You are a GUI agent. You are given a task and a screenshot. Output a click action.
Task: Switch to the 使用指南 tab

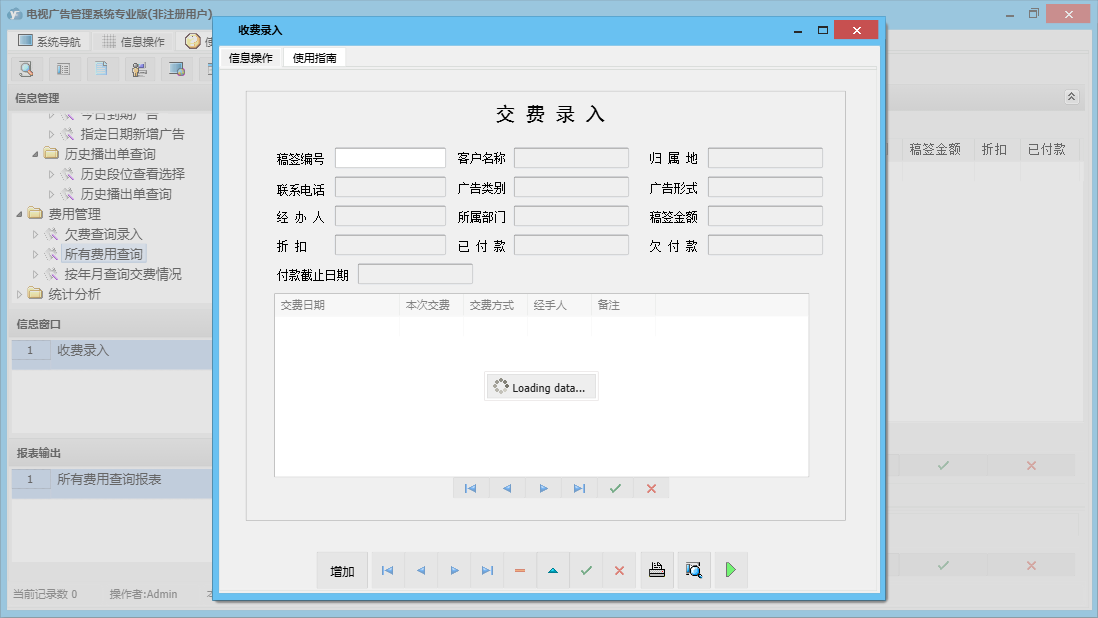[315, 57]
